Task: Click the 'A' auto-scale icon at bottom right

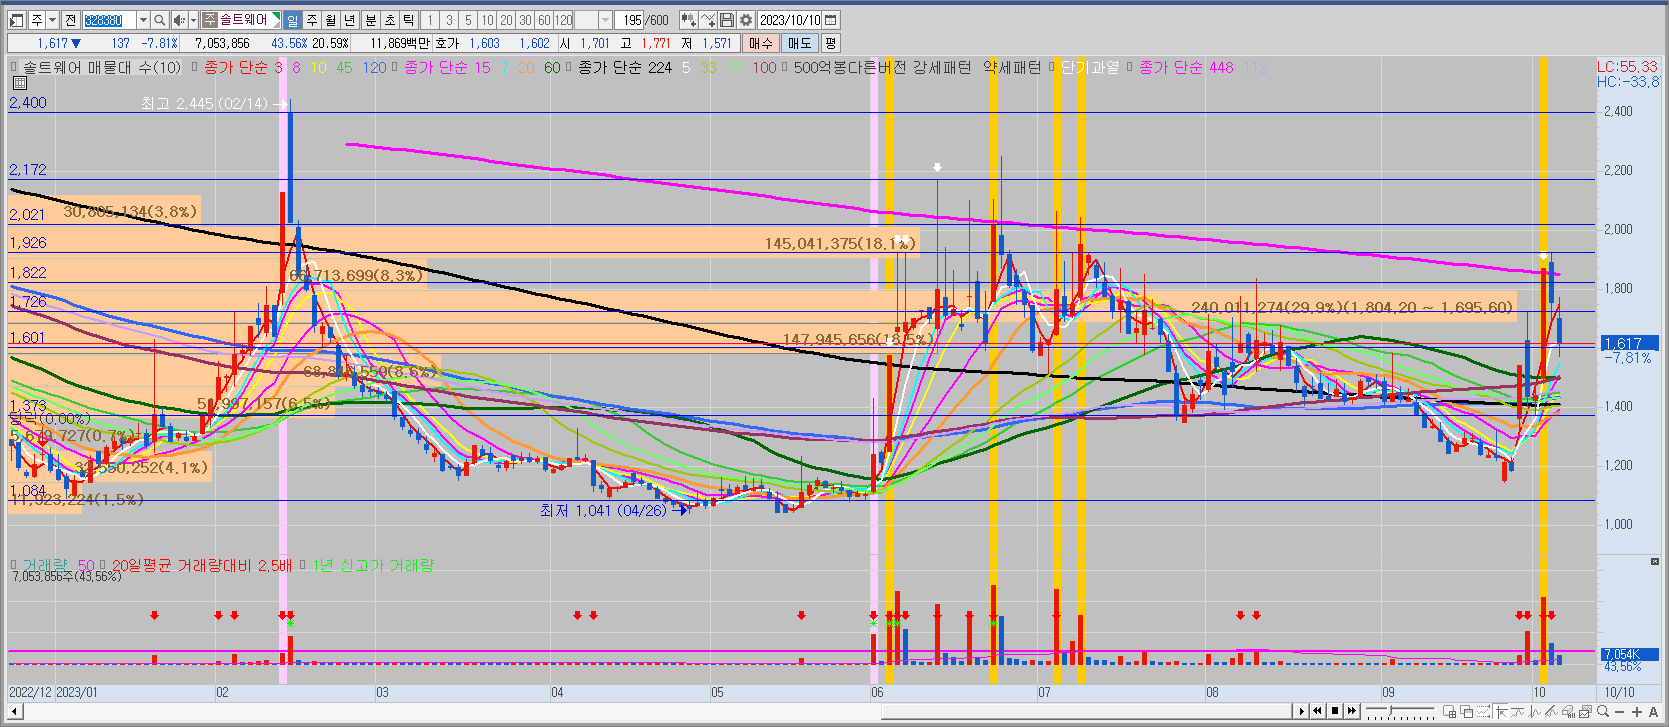Action: (1653, 711)
